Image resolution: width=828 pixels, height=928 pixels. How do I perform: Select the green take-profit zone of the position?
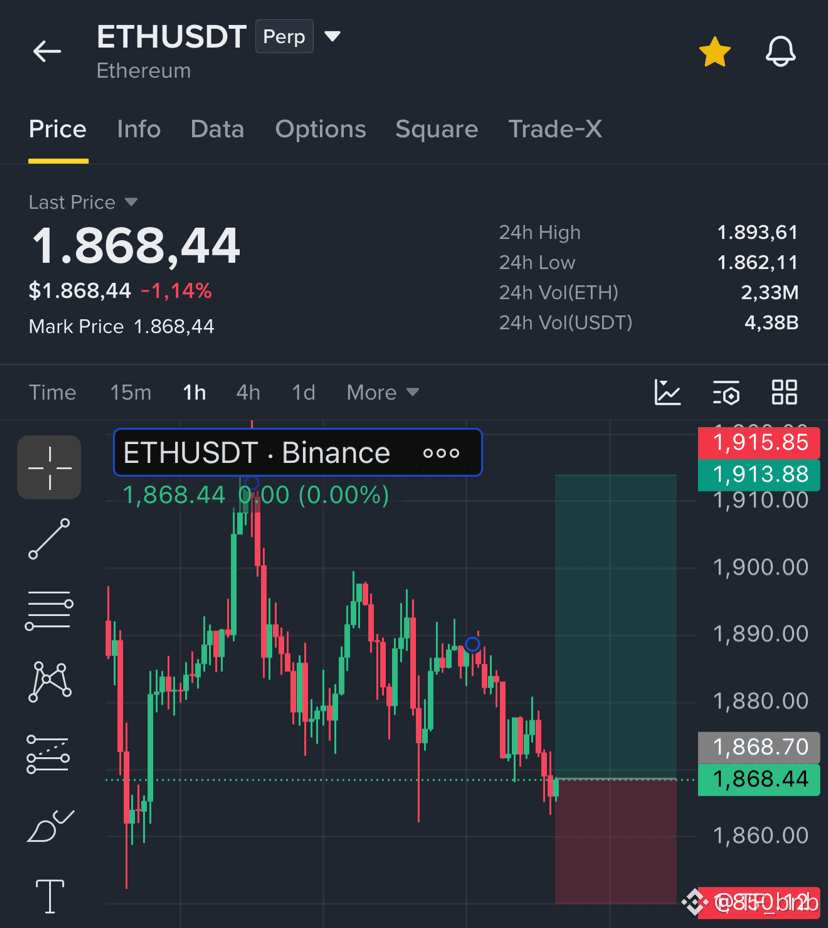(616, 626)
